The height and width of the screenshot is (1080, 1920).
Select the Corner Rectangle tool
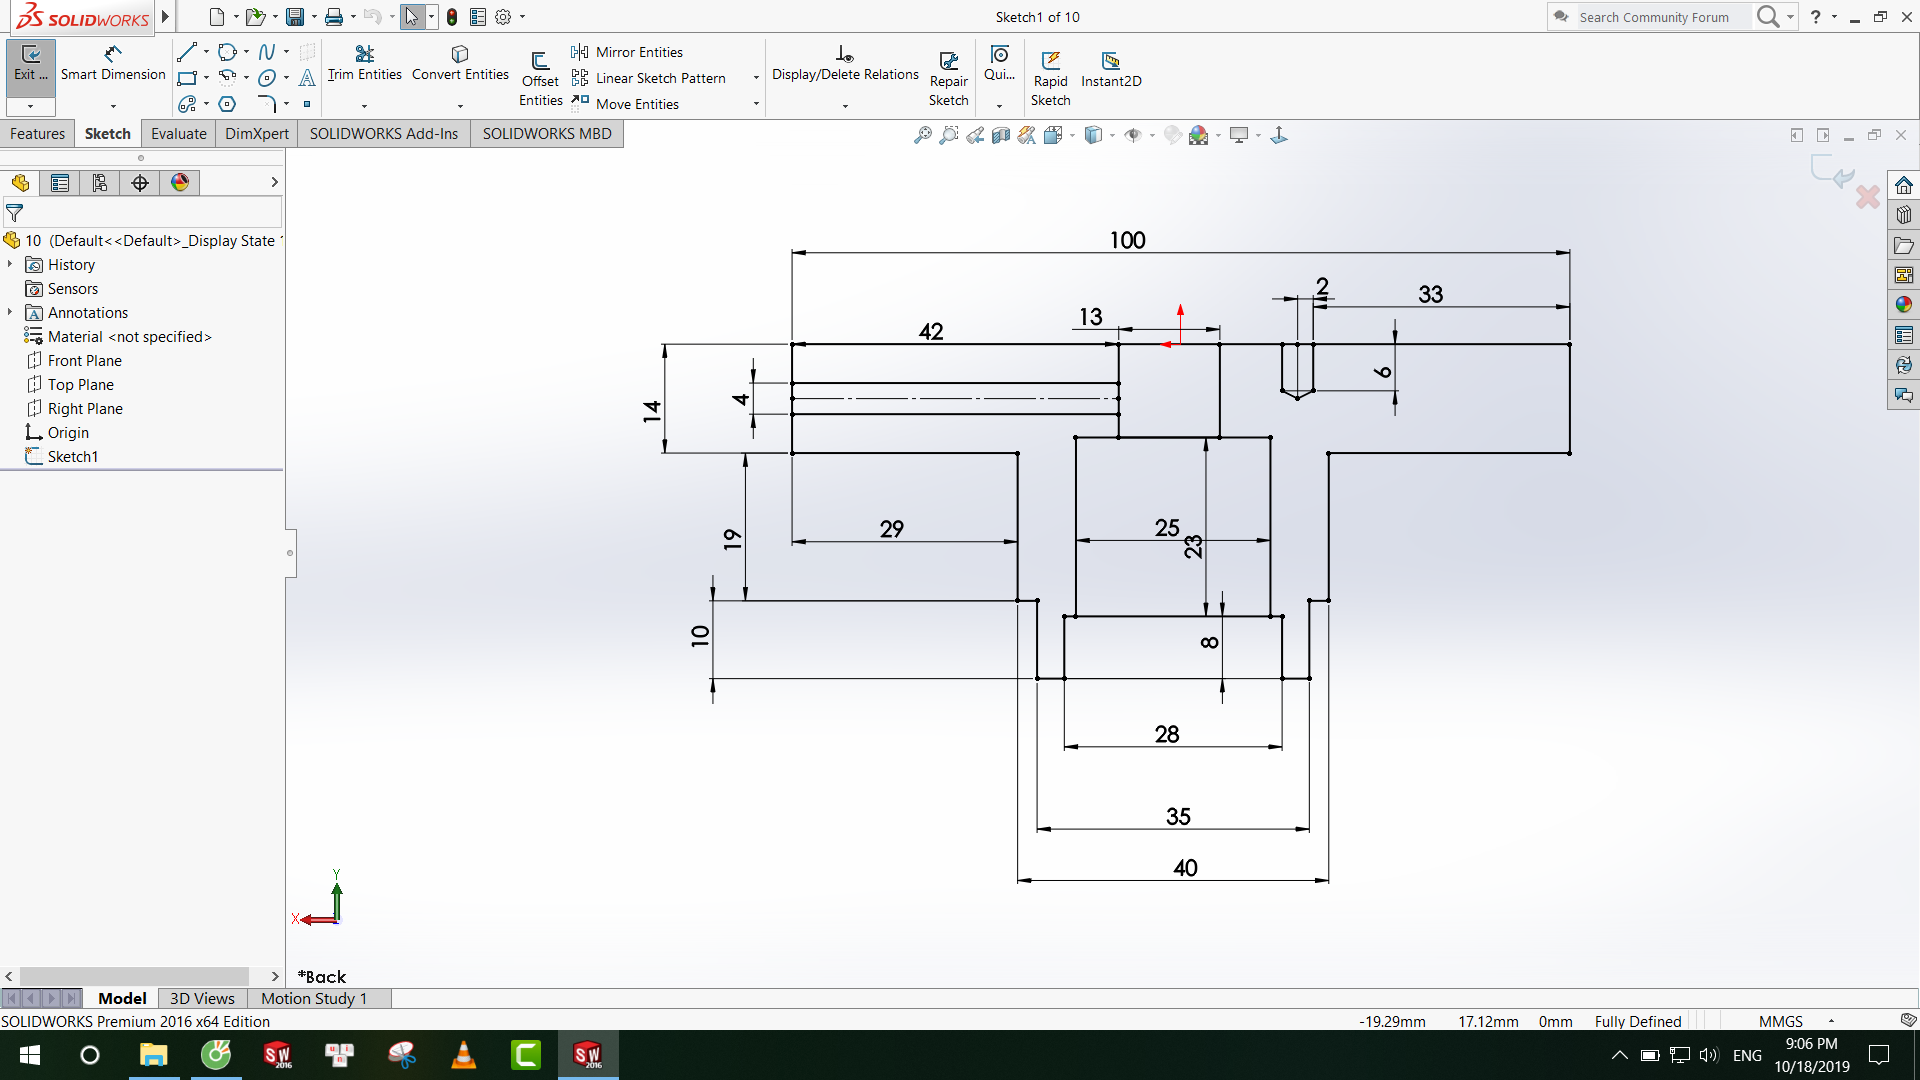coord(187,78)
